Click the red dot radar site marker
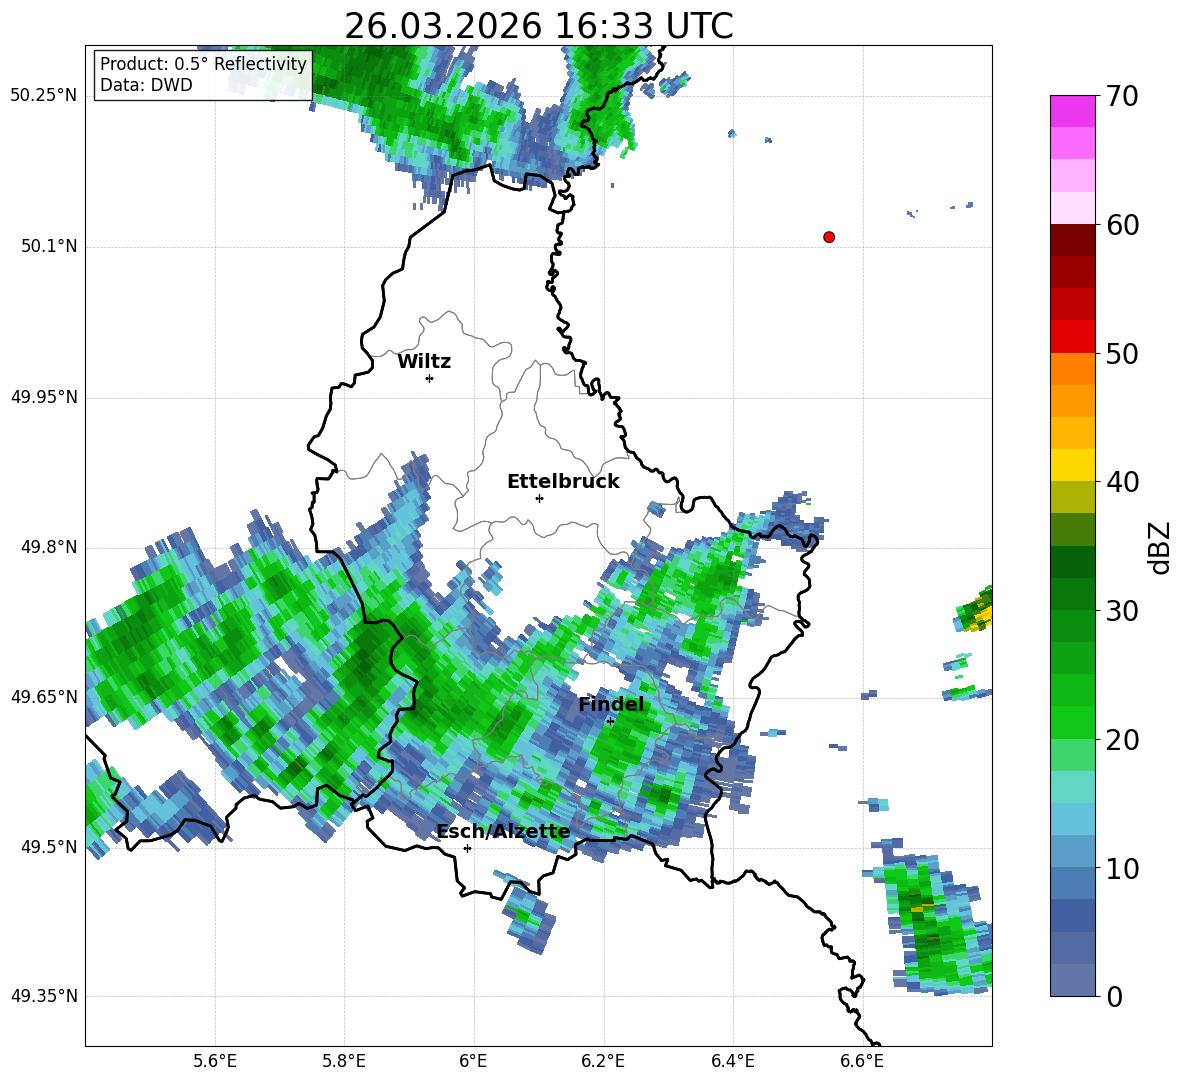Screen dimensions: 1184x1081 (x=829, y=237)
